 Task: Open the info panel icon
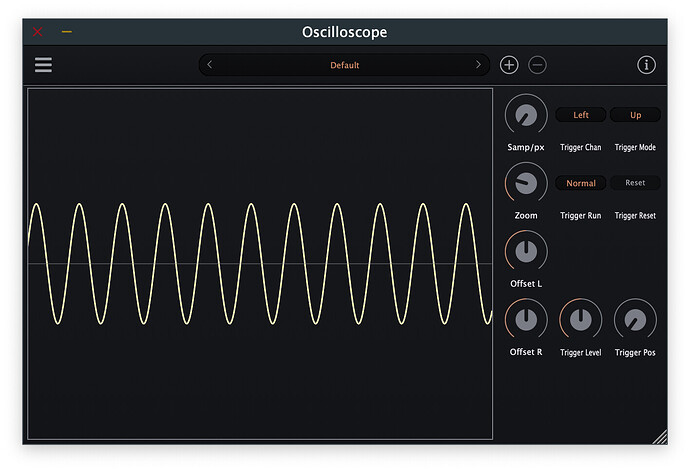point(646,65)
